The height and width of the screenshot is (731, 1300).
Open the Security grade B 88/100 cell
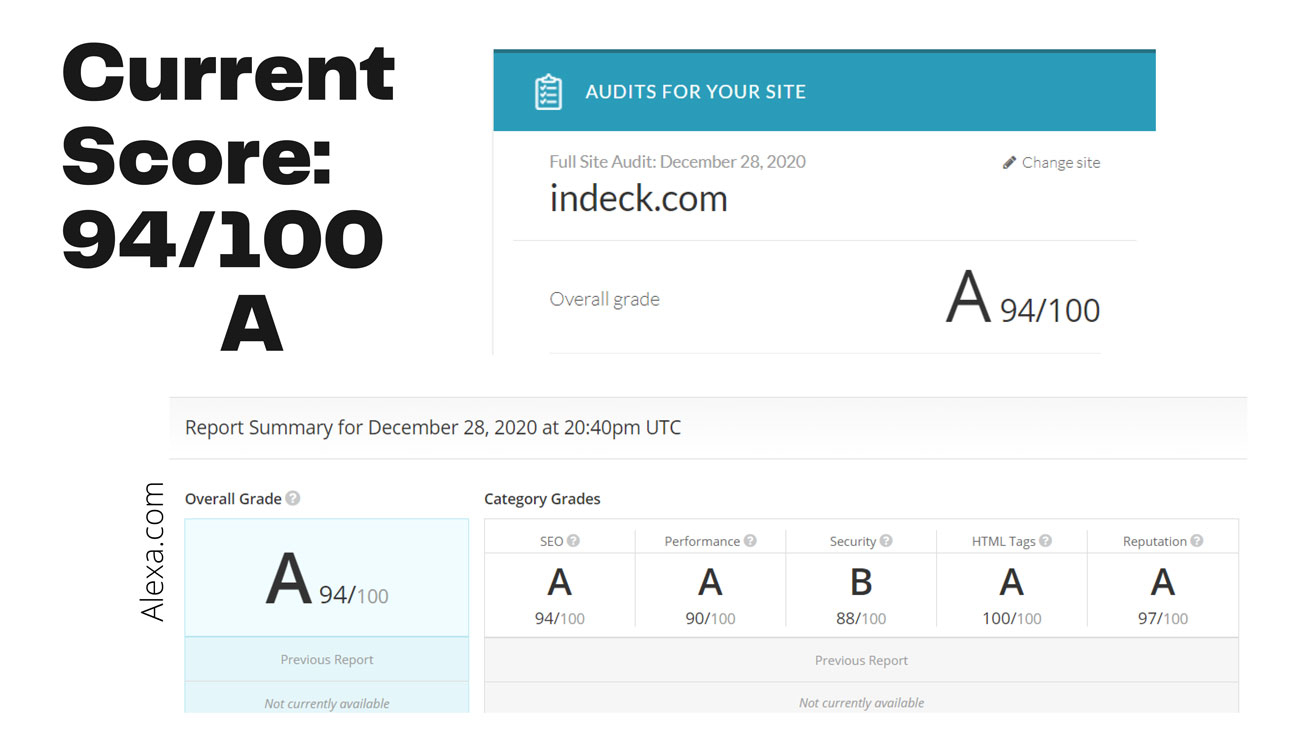pyautogui.click(x=861, y=595)
